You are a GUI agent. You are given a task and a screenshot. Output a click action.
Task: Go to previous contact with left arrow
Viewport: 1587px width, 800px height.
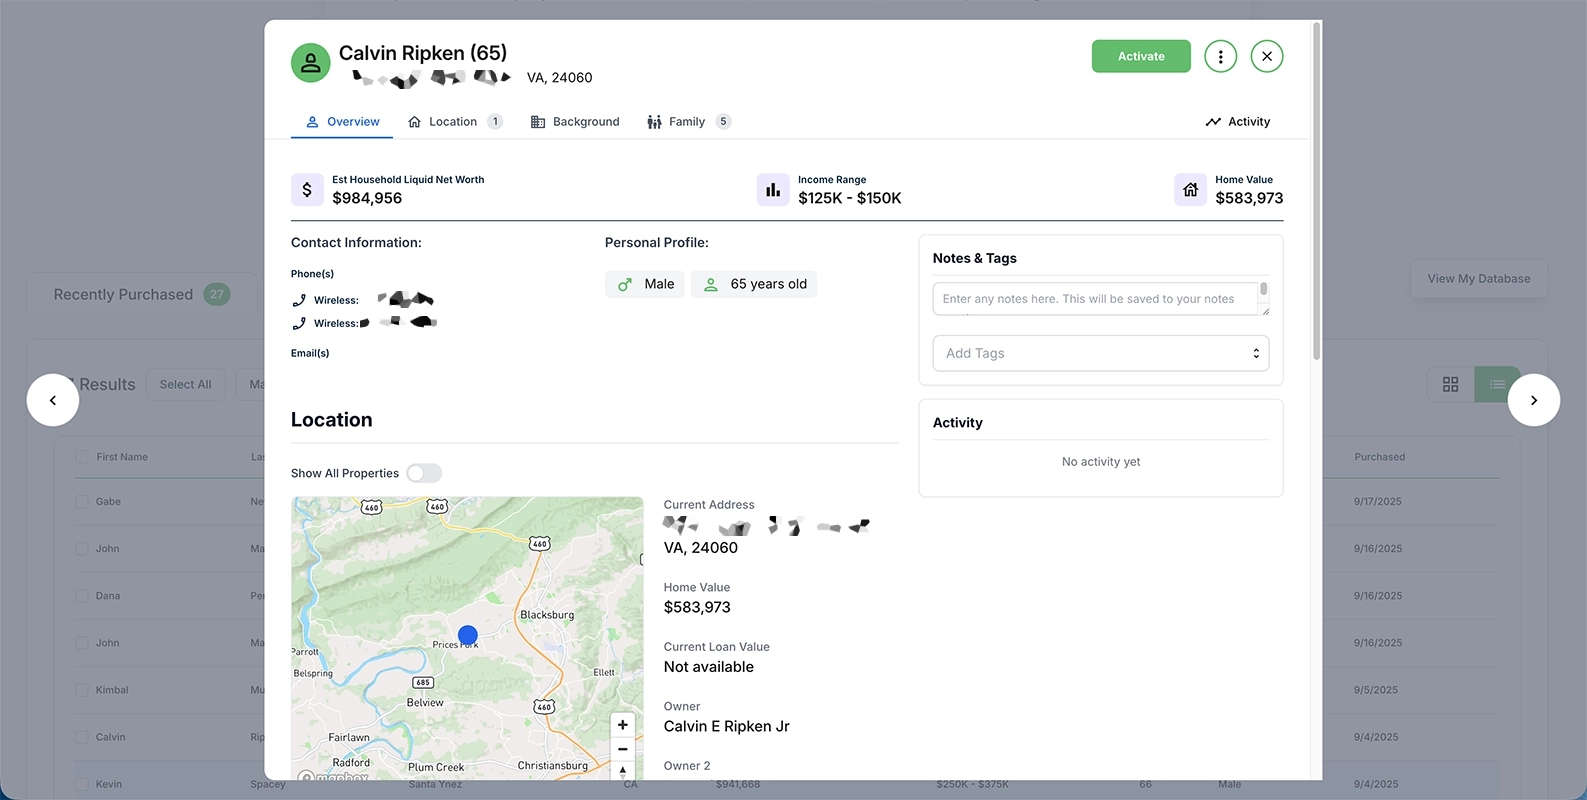(x=53, y=400)
